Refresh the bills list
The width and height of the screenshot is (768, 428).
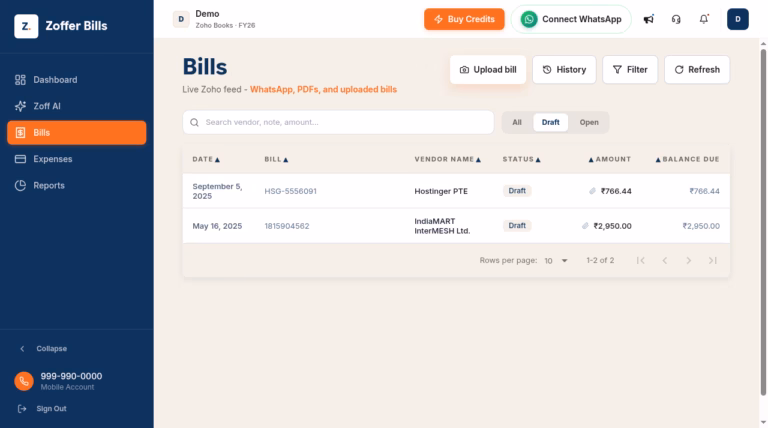(697, 70)
